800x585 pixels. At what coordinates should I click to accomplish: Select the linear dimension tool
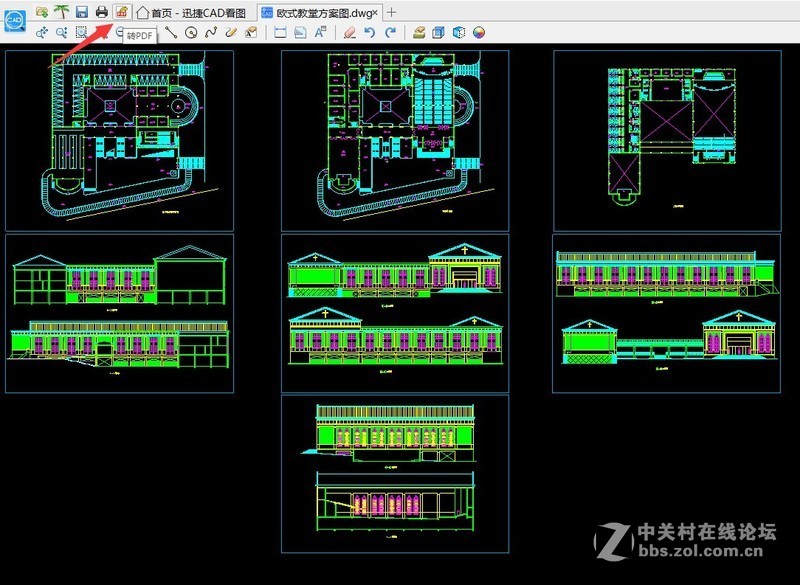tap(280, 33)
